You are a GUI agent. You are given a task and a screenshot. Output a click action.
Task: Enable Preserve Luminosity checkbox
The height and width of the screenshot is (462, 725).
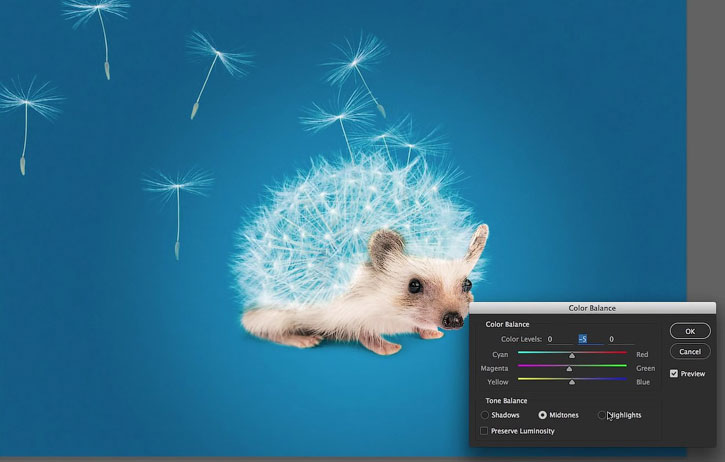click(x=484, y=431)
